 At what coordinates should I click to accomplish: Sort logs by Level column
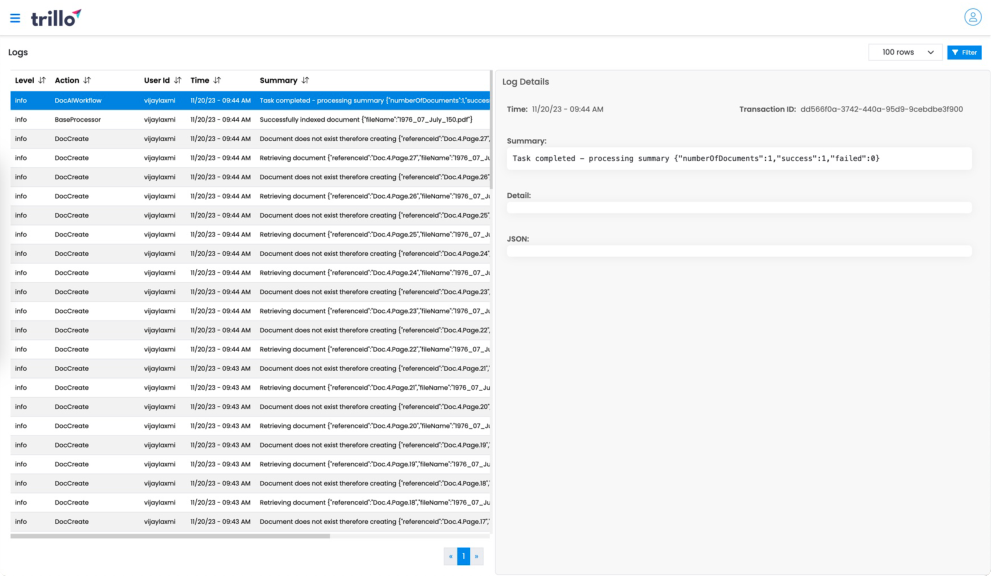[42, 80]
